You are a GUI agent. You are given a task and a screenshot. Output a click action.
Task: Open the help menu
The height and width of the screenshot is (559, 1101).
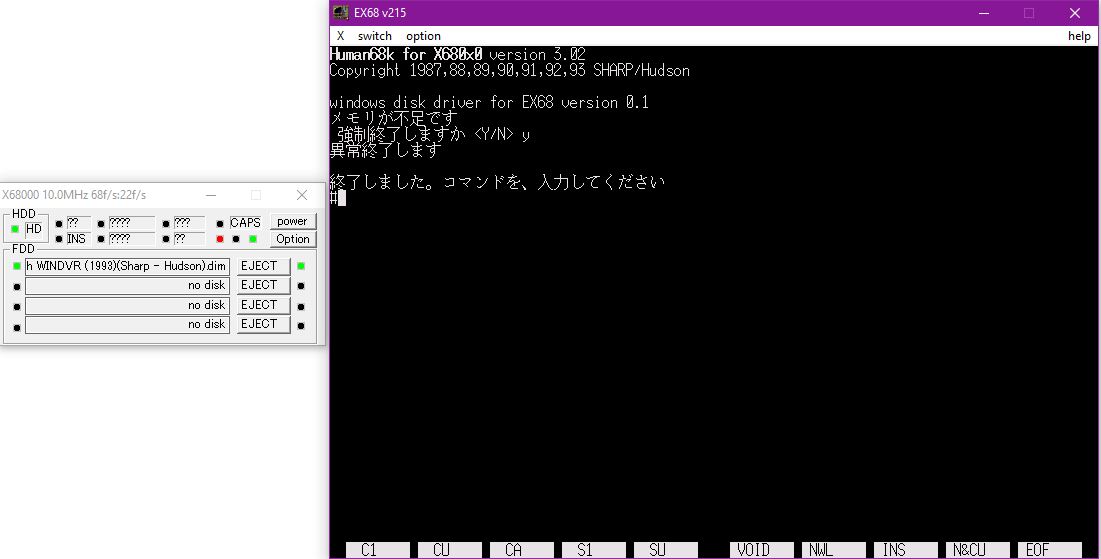[x=1079, y=36]
